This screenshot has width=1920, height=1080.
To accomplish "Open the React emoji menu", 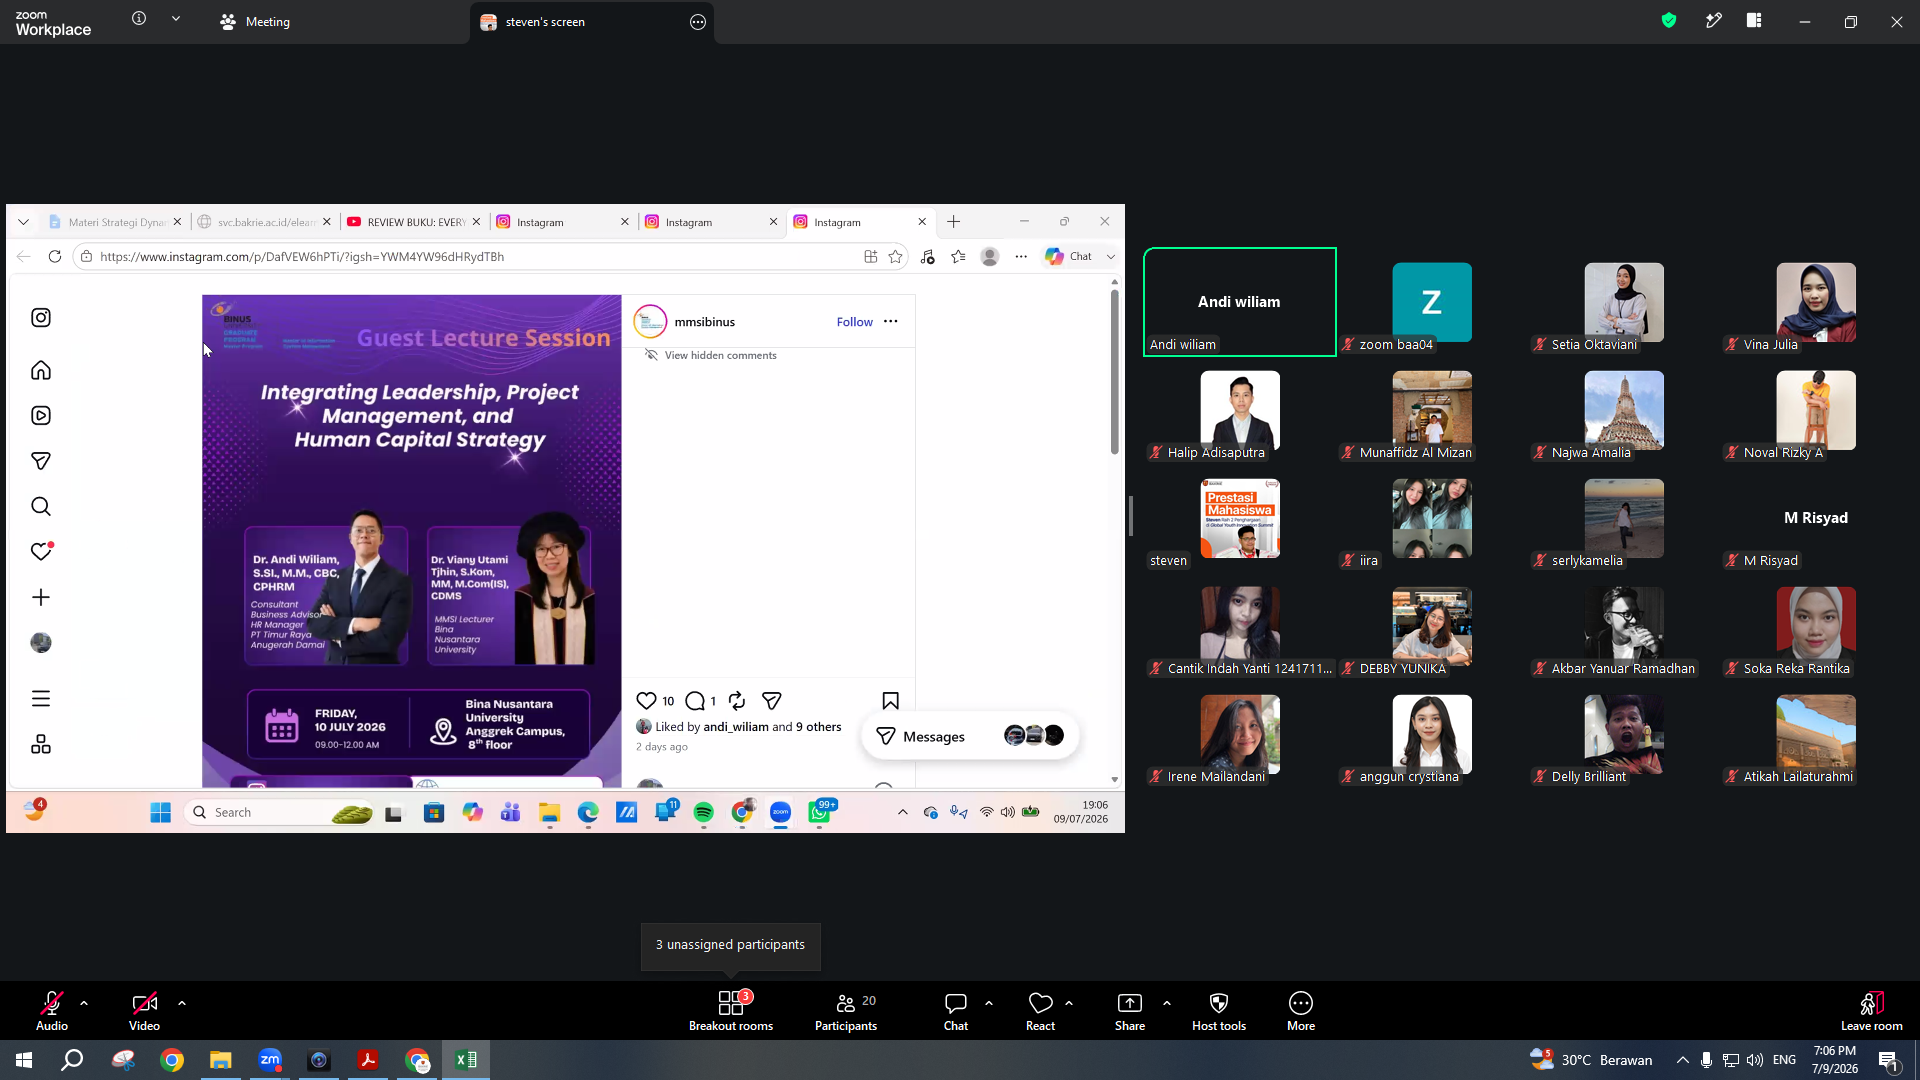I will pyautogui.click(x=1040, y=1010).
